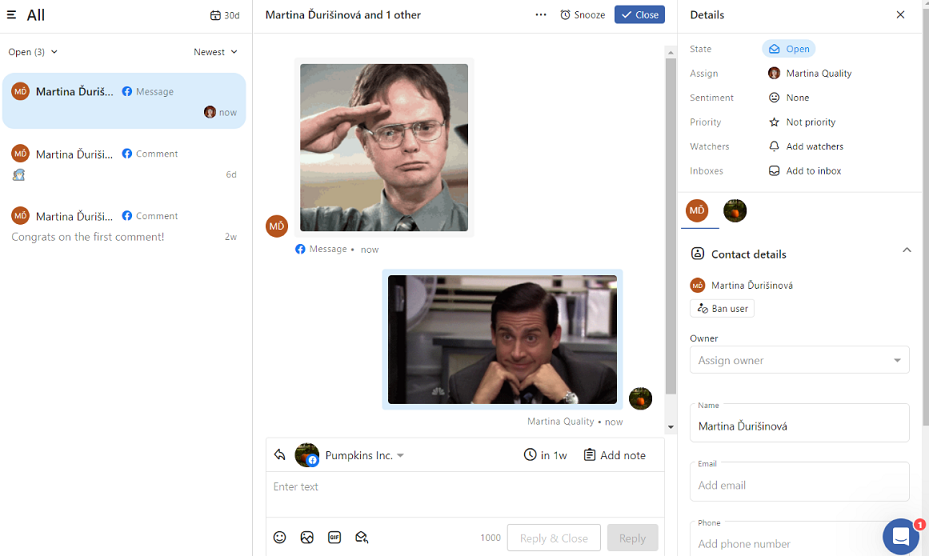
Task: Expand the Open (3) status filter
Action: coord(33,52)
